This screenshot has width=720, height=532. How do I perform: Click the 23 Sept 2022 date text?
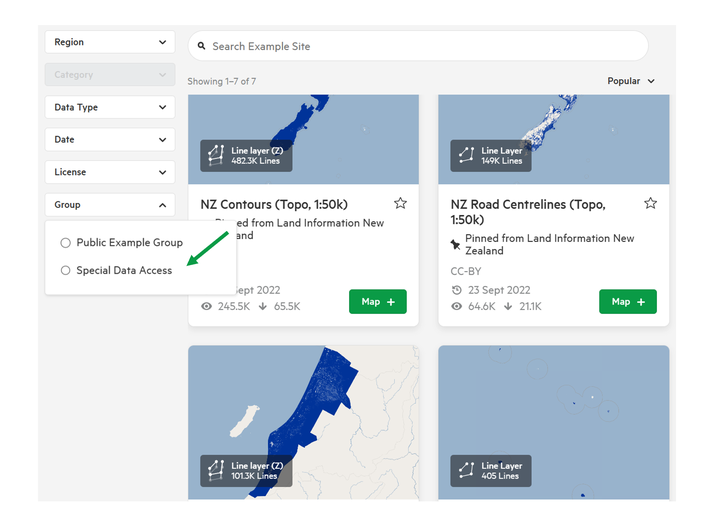[x=499, y=290]
